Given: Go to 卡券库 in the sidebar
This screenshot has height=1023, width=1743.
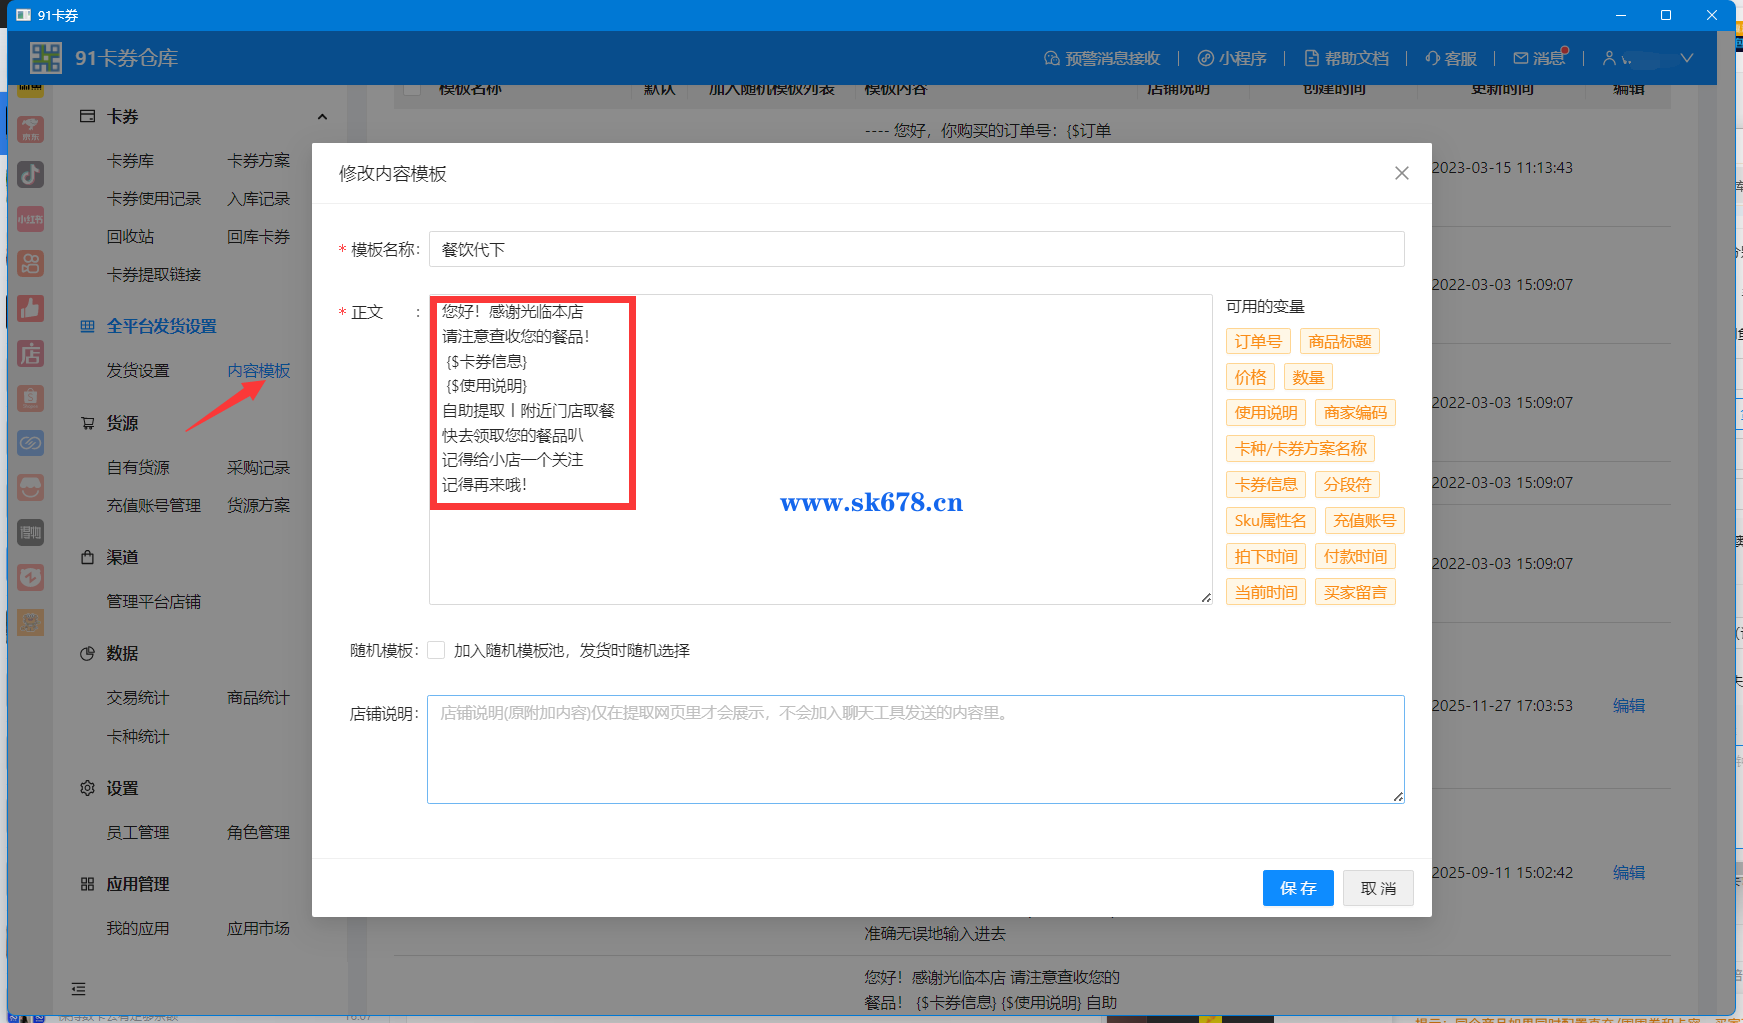Looking at the screenshot, I should (x=130, y=161).
